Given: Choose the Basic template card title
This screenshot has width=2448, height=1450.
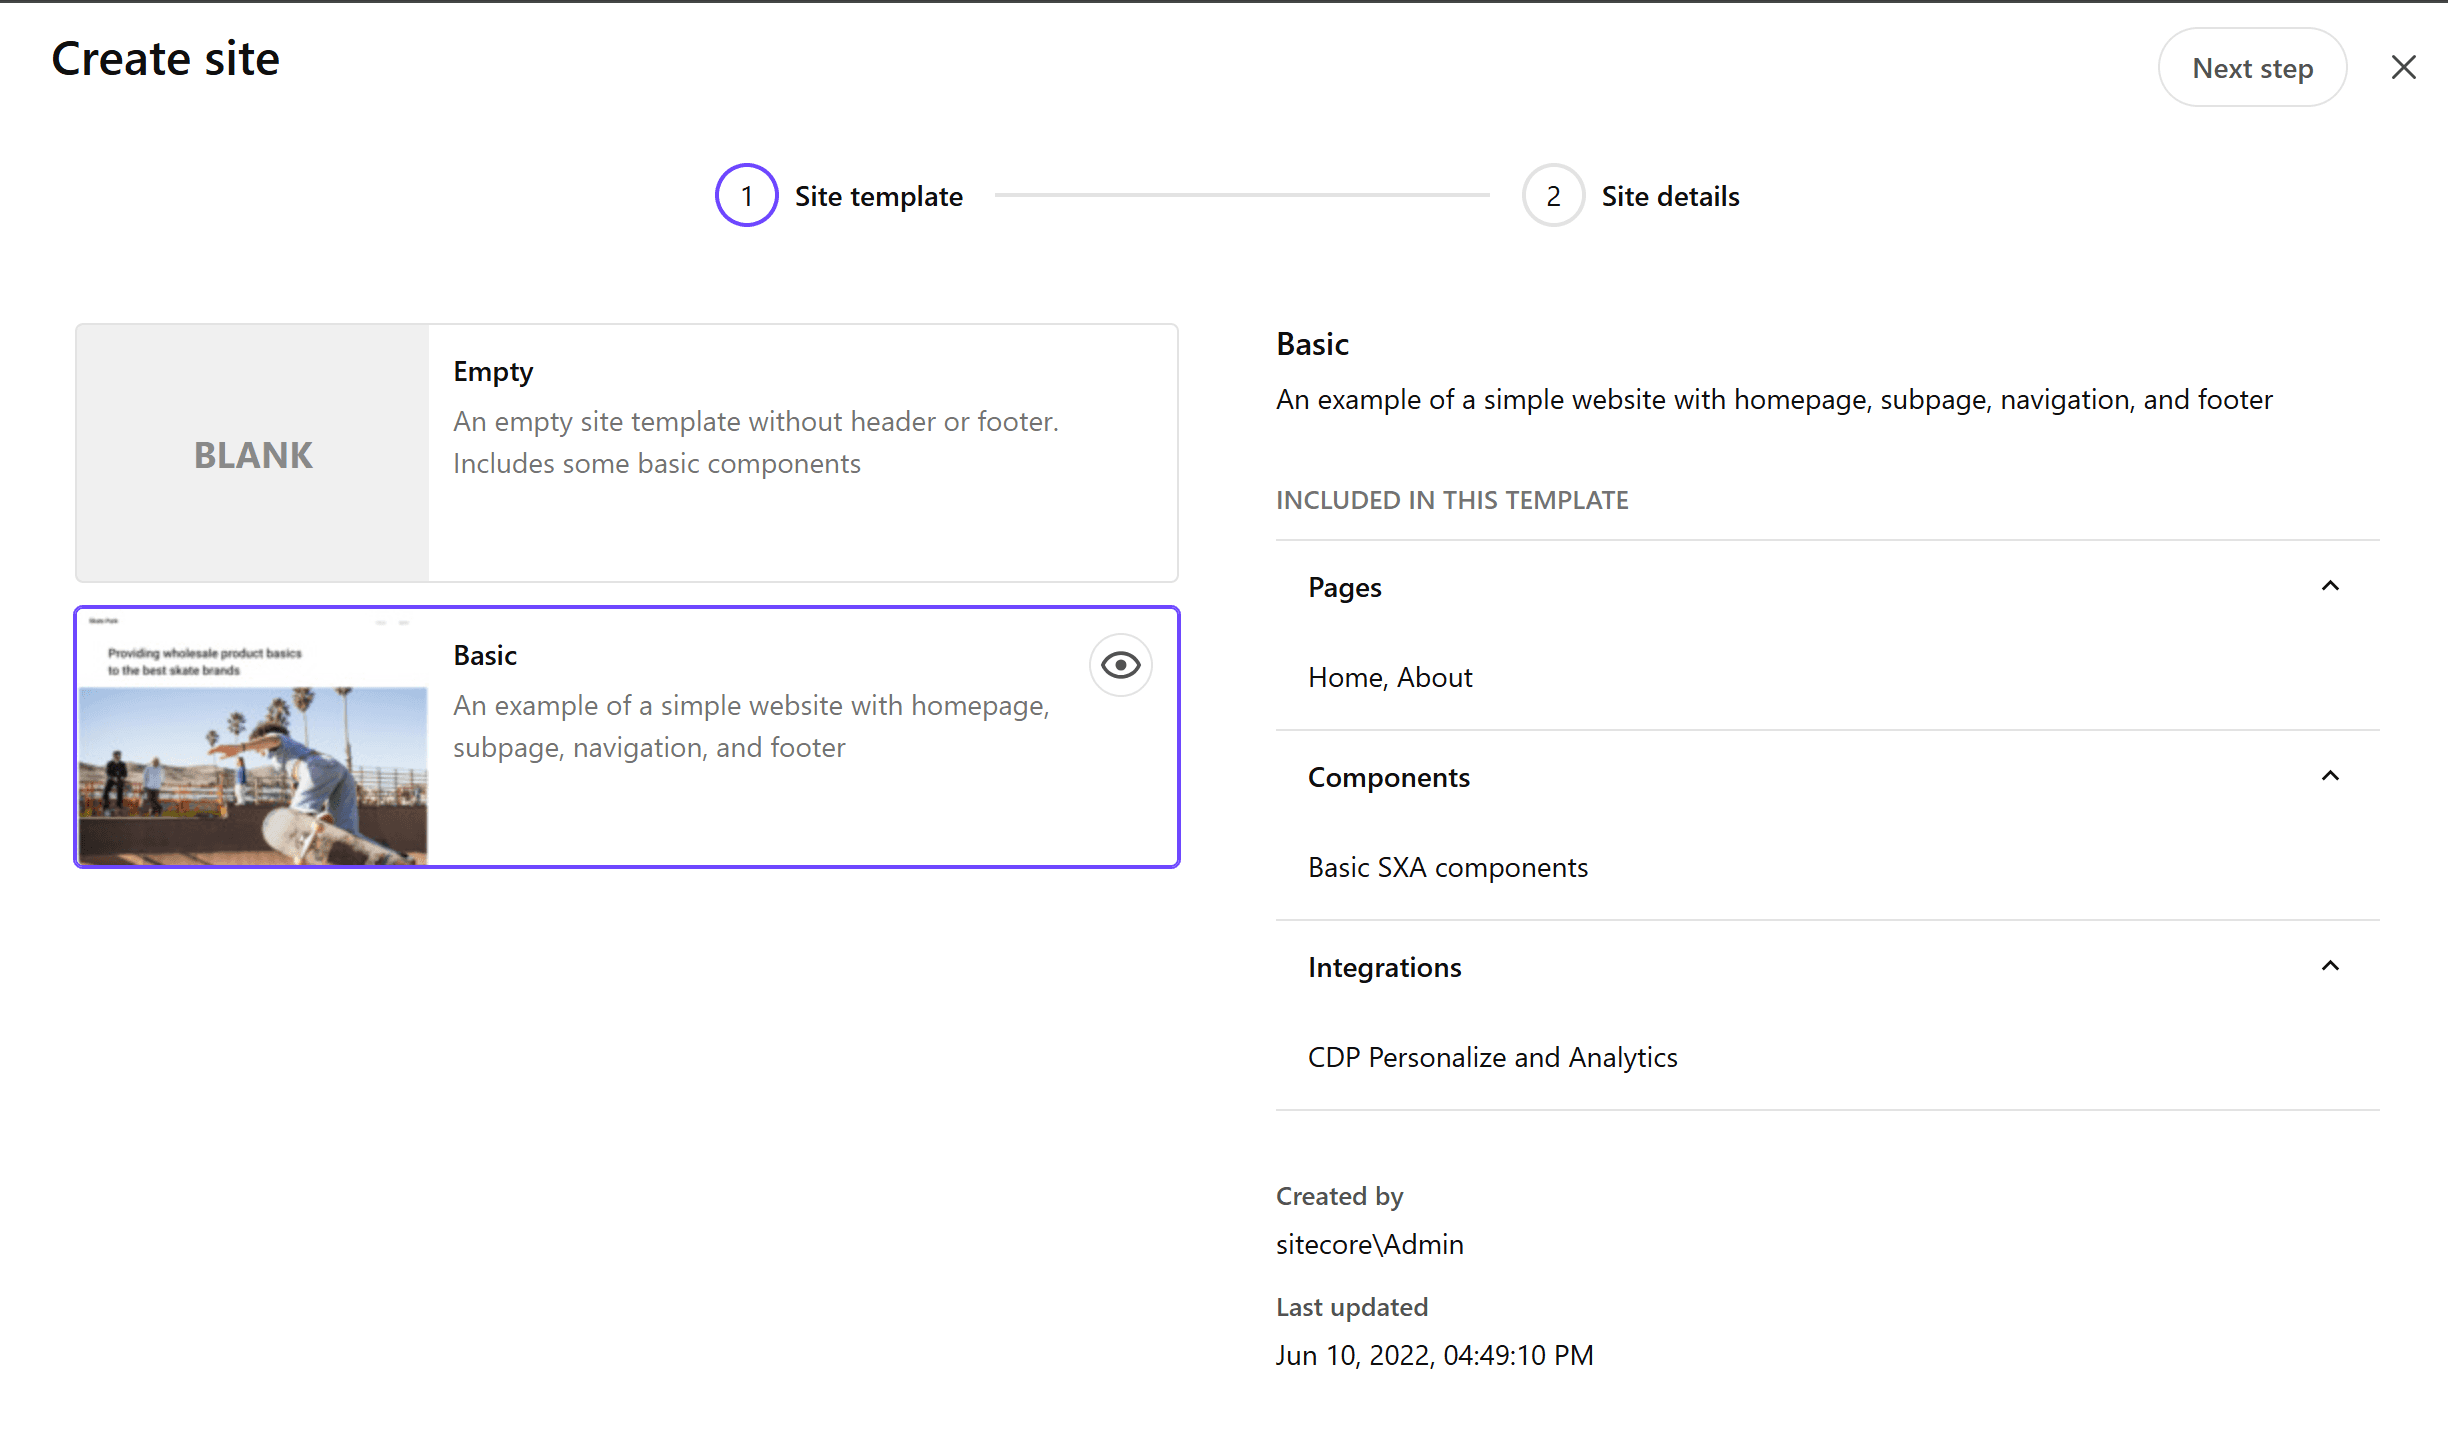Looking at the screenshot, I should pyautogui.click(x=485, y=655).
